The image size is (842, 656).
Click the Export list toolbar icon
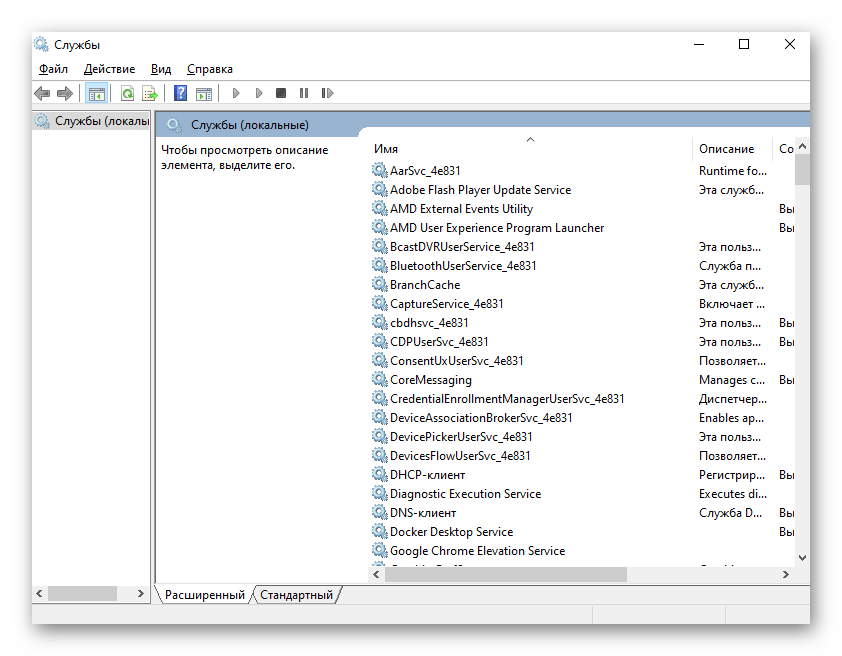[x=149, y=93]
